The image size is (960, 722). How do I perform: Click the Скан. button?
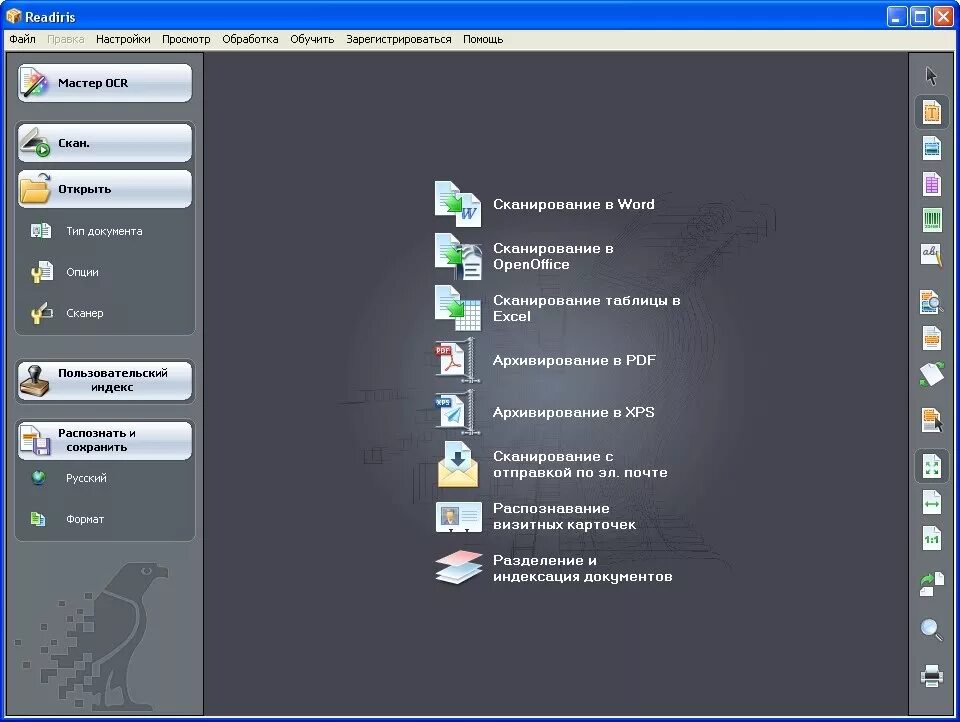click(105, 143)
